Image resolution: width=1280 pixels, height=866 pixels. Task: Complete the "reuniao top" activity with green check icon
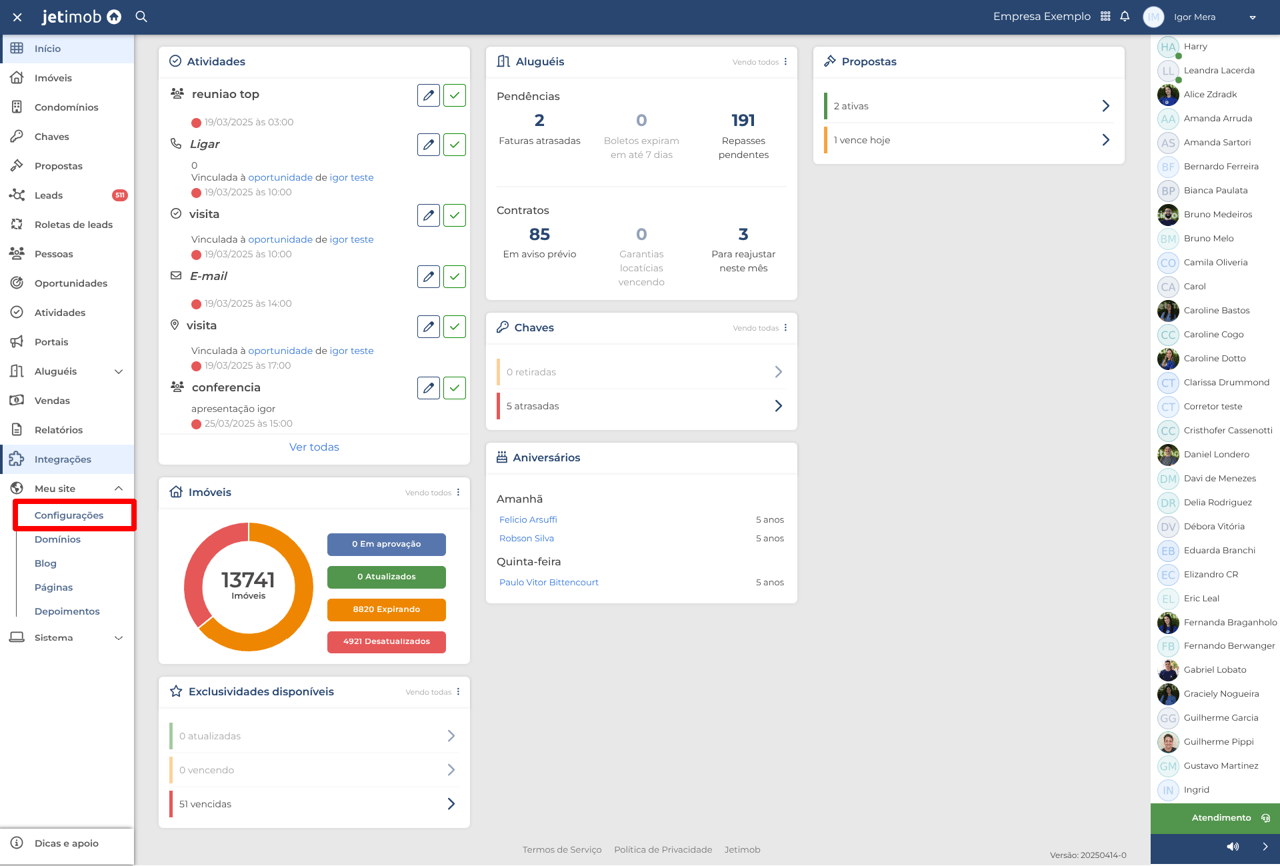pos(454,94)
